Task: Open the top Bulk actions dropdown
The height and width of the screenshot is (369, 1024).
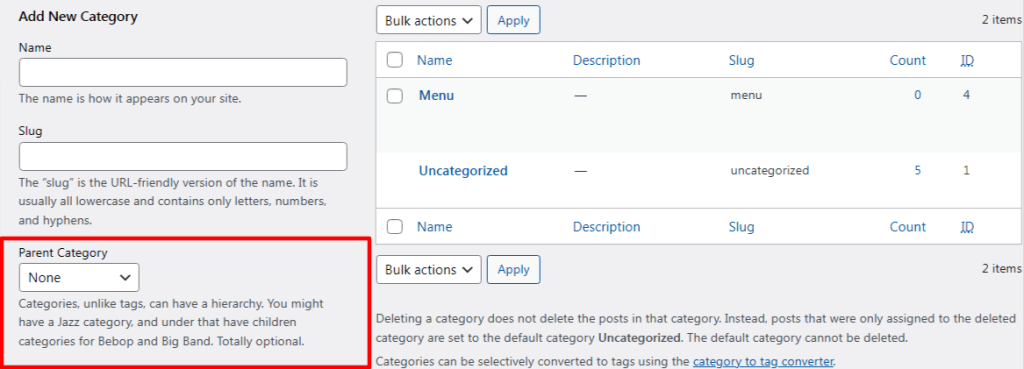Action: pos(428,20)
